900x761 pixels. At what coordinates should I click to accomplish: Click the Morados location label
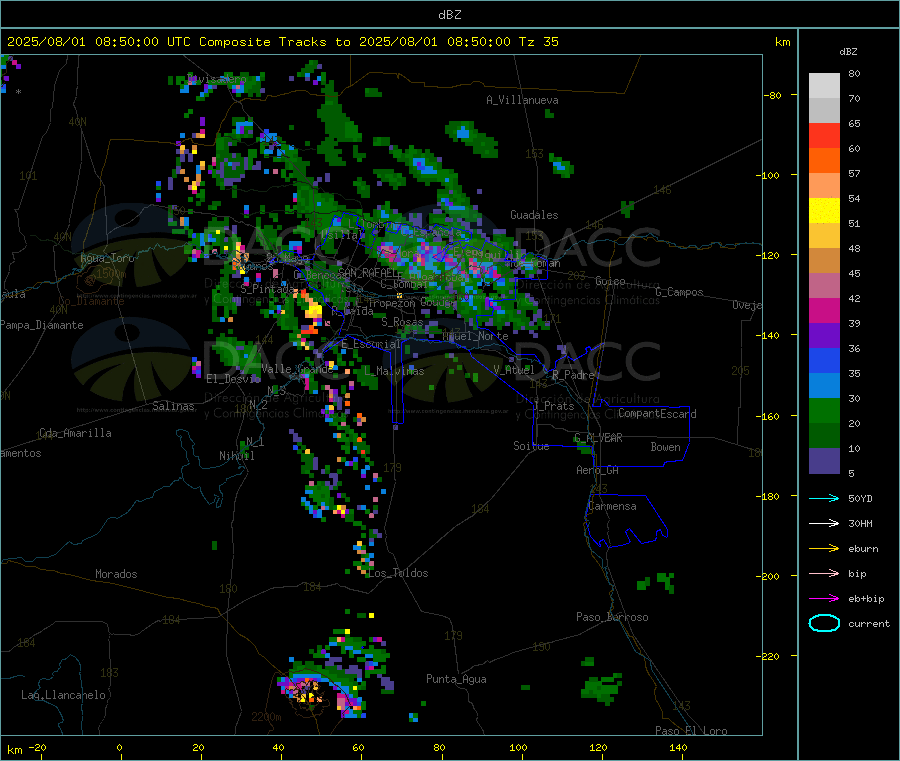click(116, 574)
